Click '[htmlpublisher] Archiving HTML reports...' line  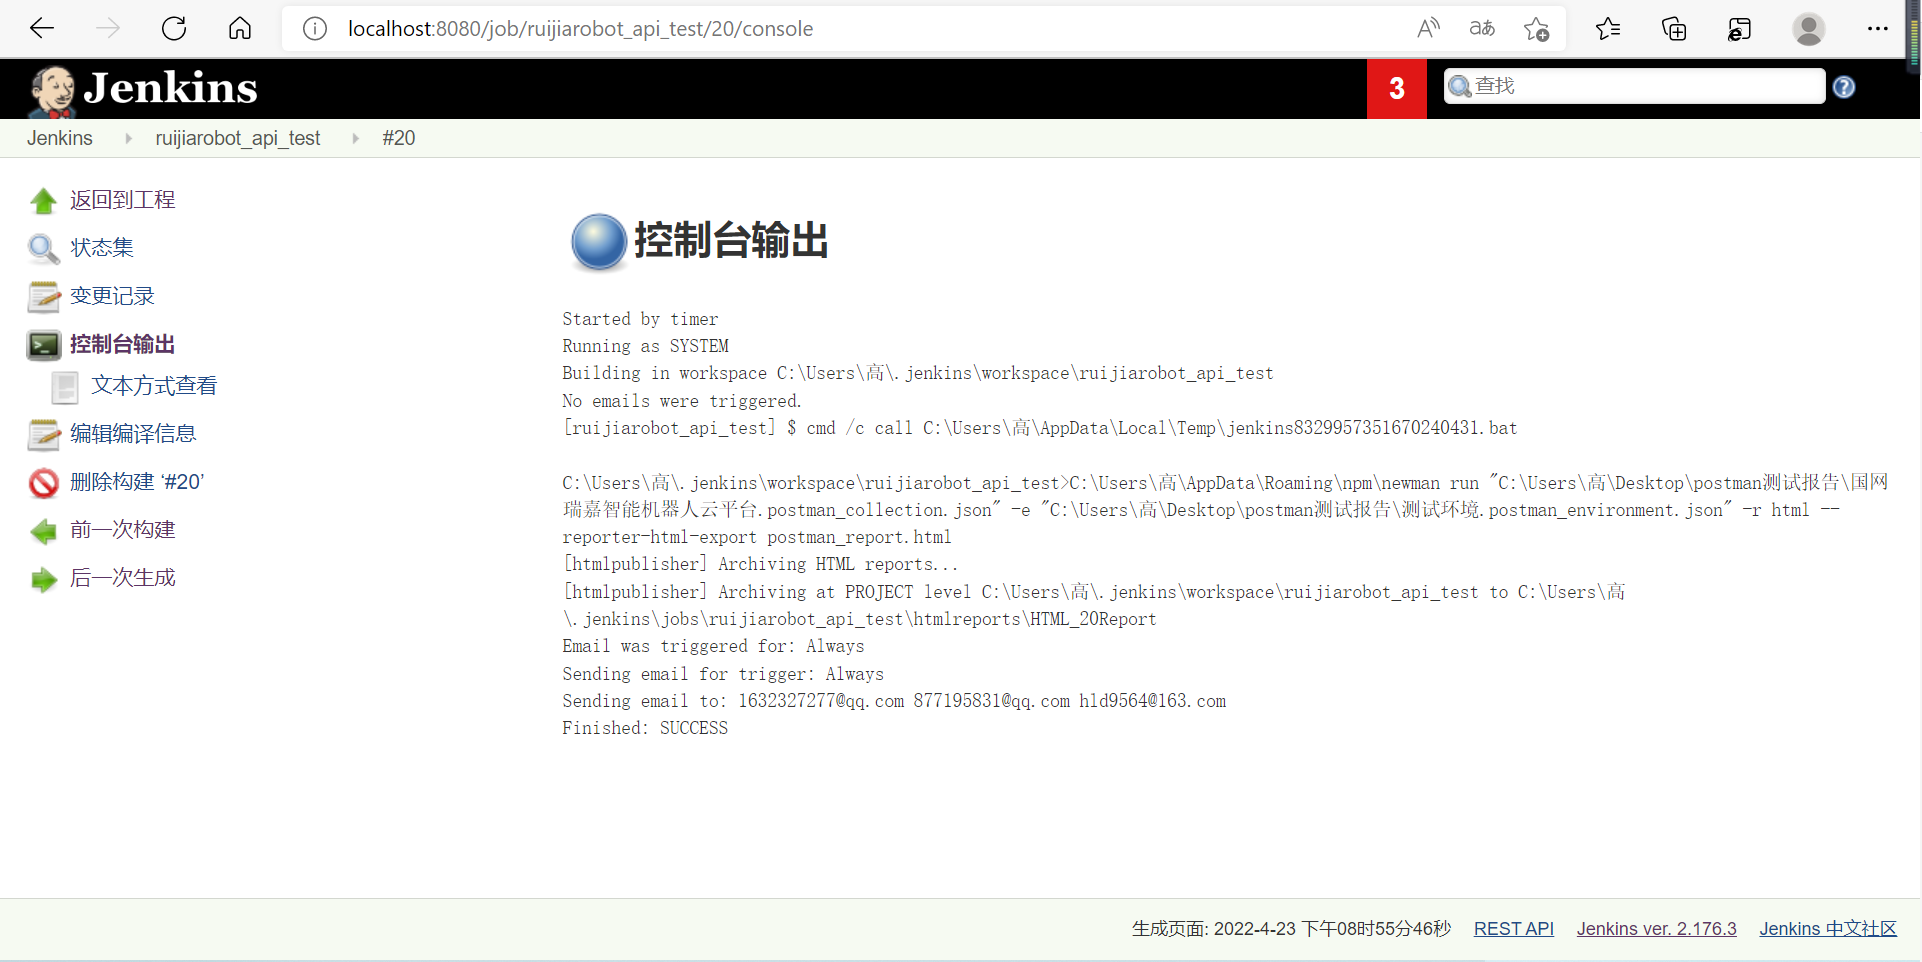(760, 564)
